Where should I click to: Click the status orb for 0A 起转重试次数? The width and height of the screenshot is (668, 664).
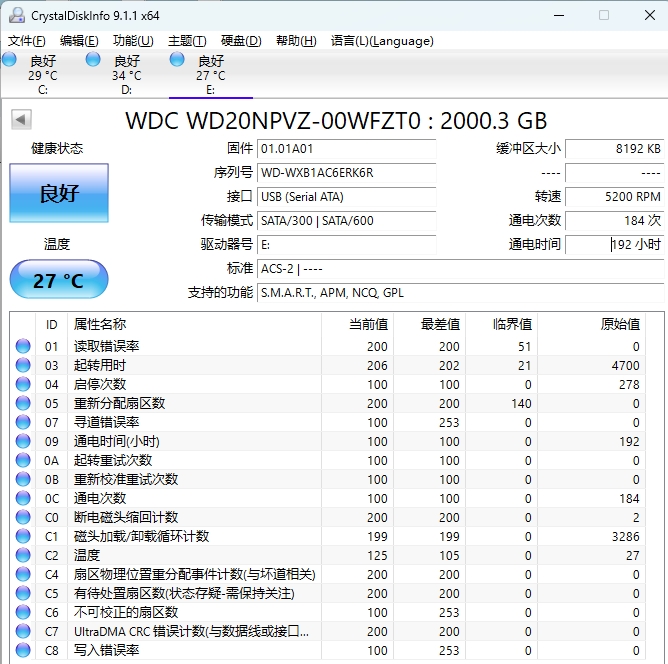pos(23,460)
